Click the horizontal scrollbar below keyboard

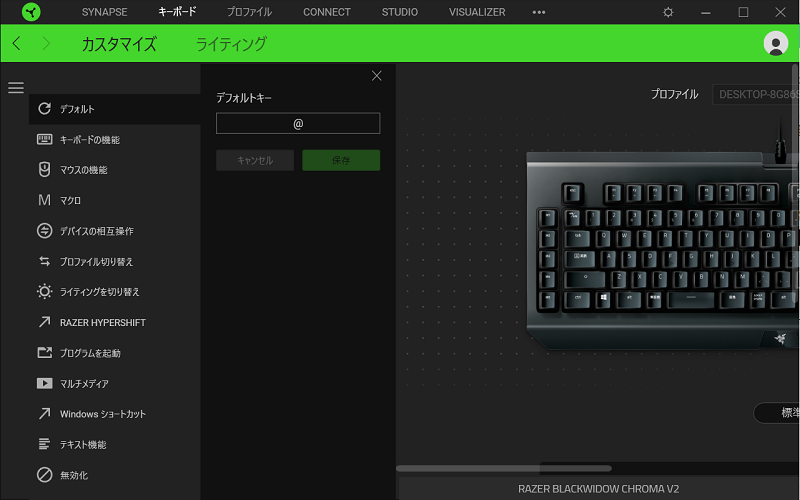(x=504, y=468)
